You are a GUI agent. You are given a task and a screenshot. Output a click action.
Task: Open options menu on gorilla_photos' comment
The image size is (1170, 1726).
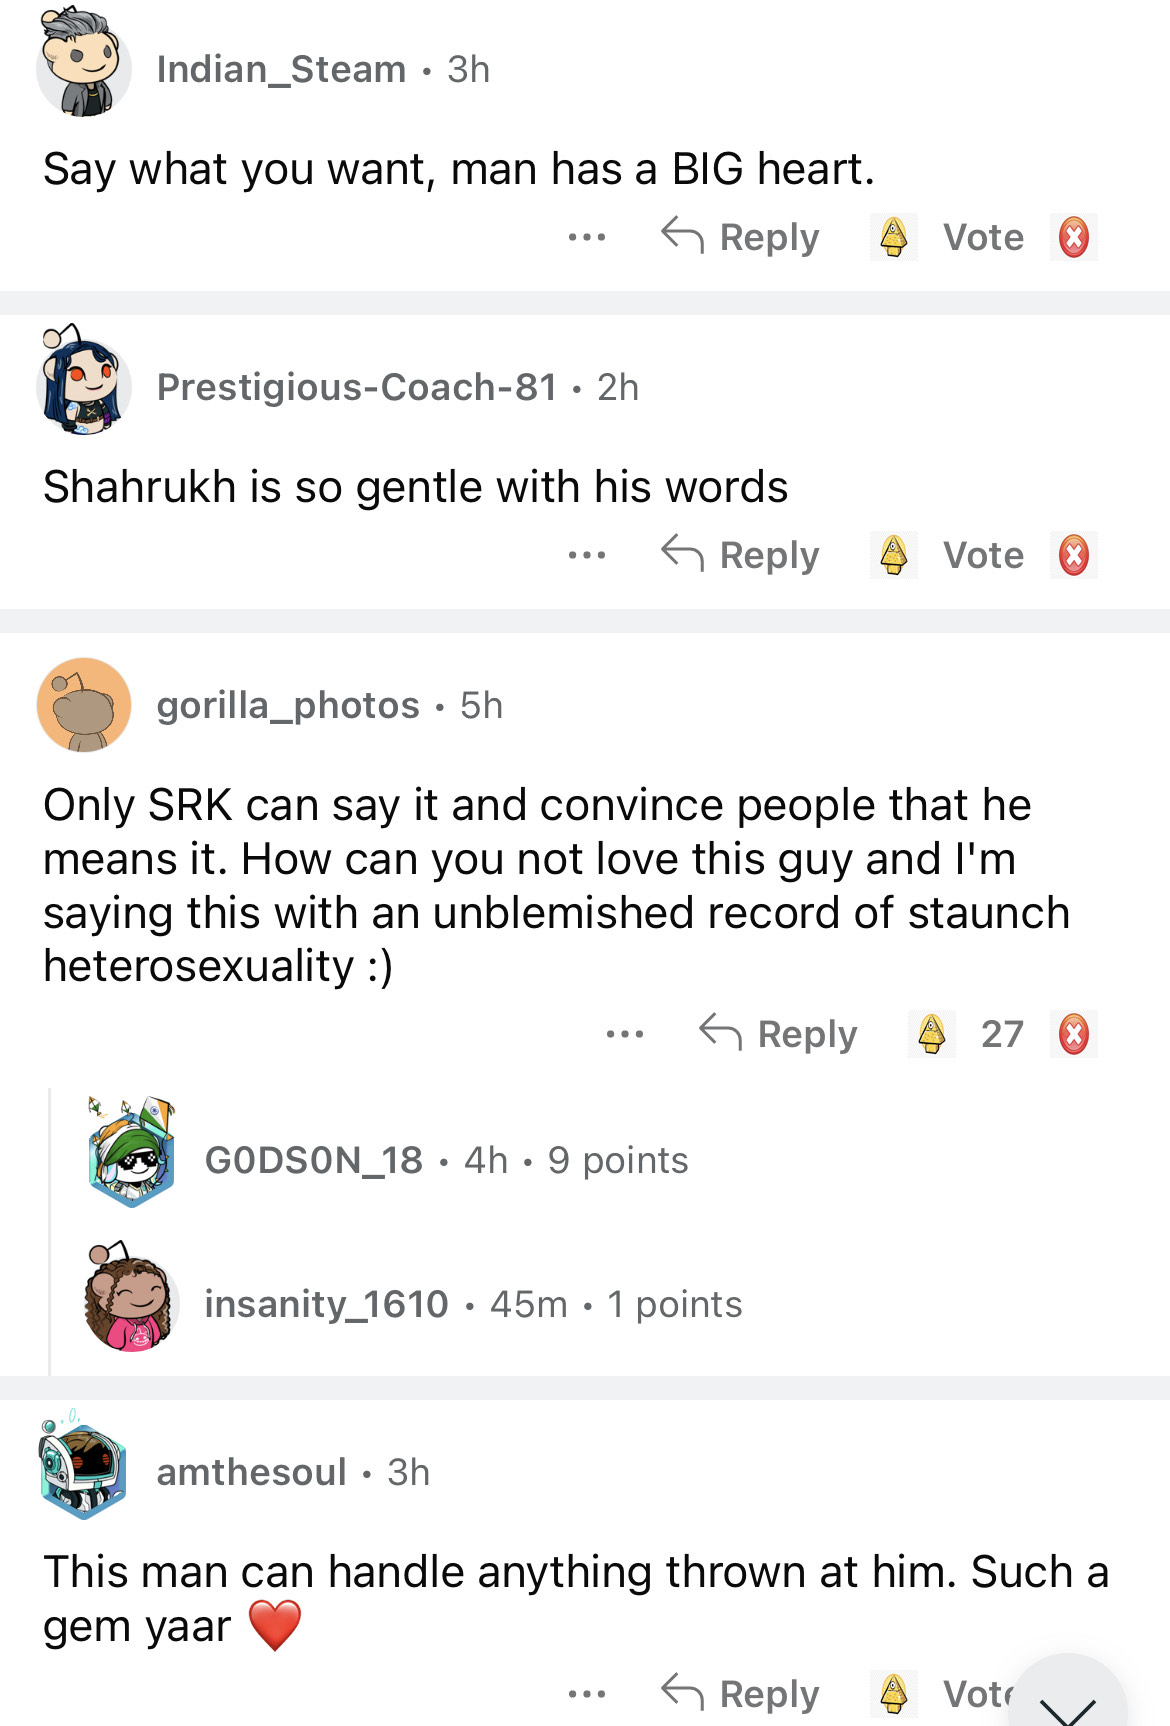click(x=625, y=1034)
